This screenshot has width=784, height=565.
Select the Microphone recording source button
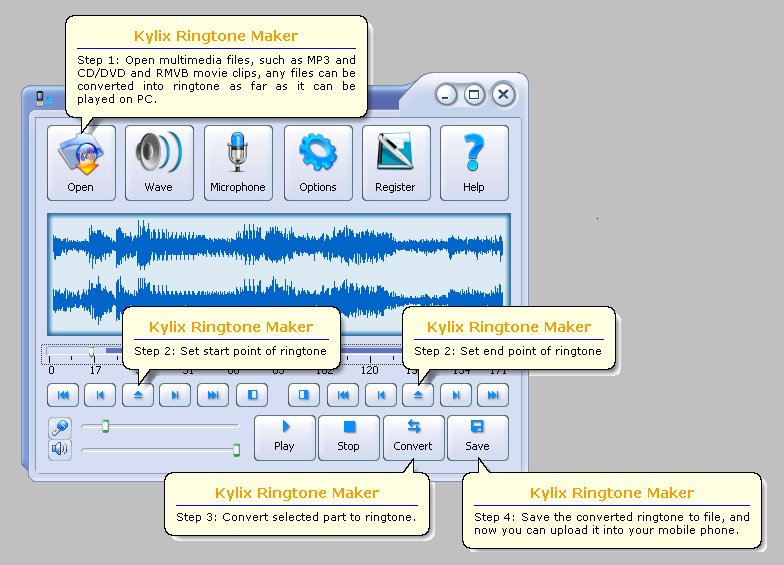(x=238, y=163)
